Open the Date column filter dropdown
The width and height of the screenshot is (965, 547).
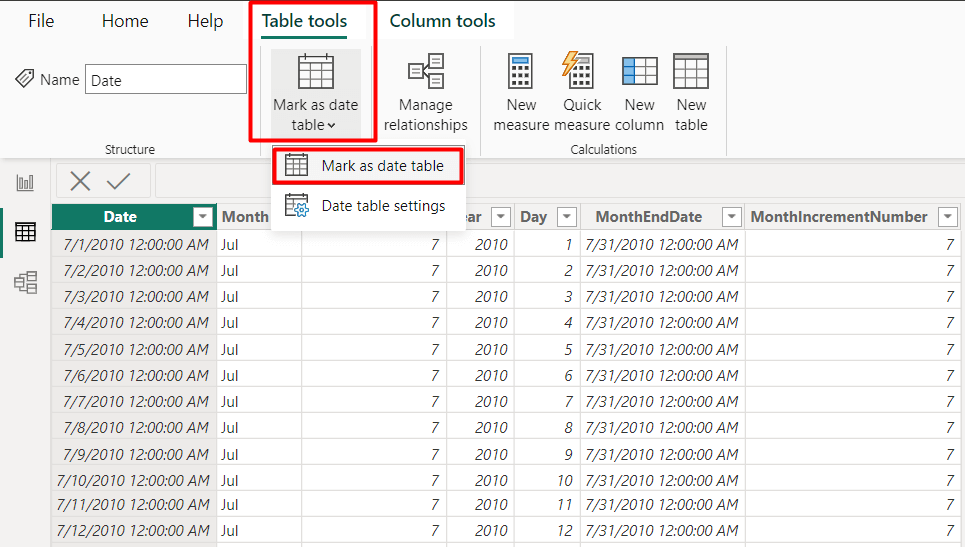pyautogui.click(x=202, y=217)
